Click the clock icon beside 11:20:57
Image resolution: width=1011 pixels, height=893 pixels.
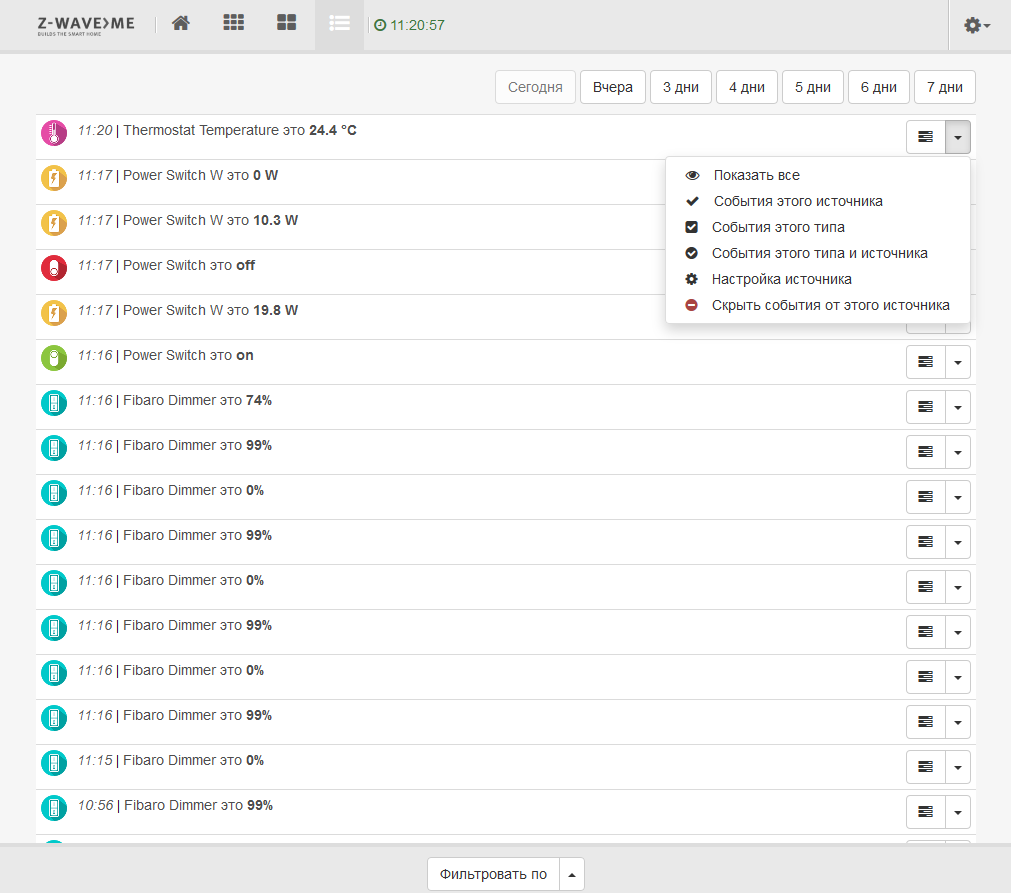click(380, 25)
